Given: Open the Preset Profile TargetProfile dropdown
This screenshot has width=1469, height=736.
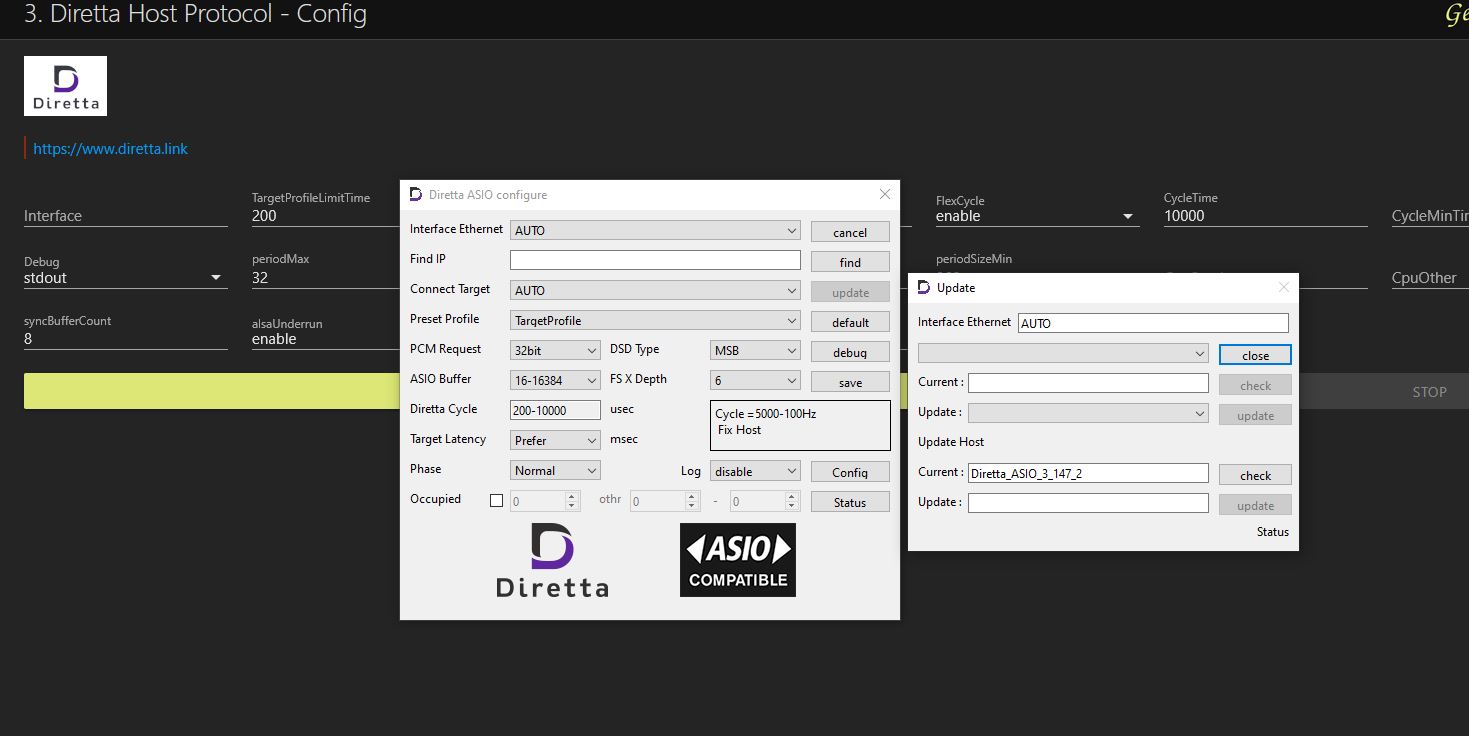Looking at the screenshot, I should pos(655,320).
